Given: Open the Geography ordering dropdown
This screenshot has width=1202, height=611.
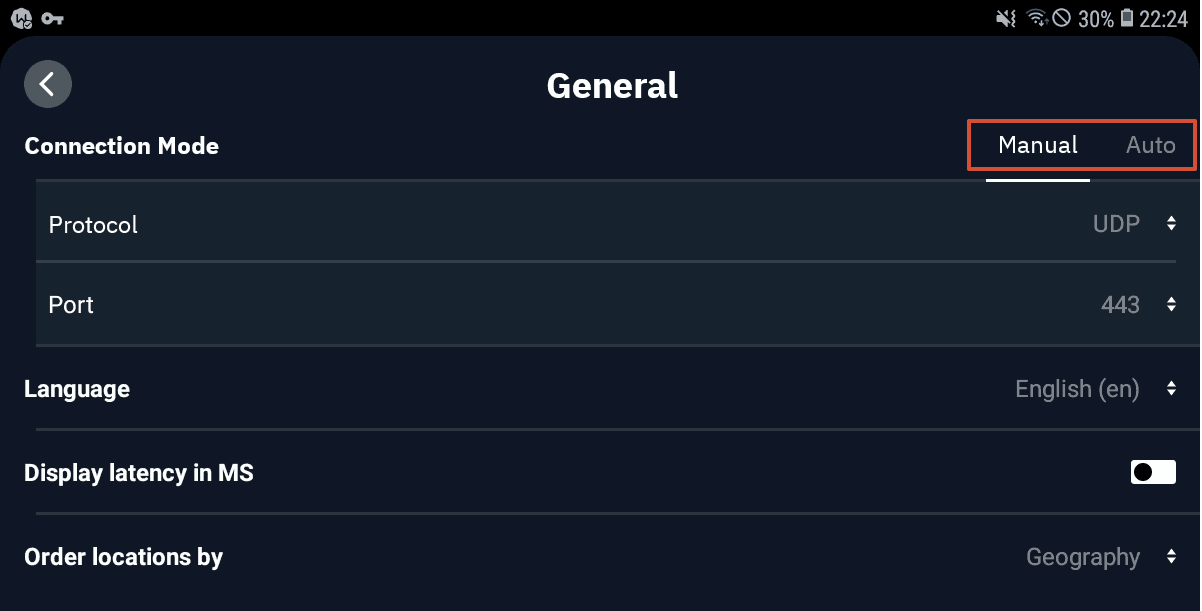Looking at the screenshot, I should pos(1083,557).
